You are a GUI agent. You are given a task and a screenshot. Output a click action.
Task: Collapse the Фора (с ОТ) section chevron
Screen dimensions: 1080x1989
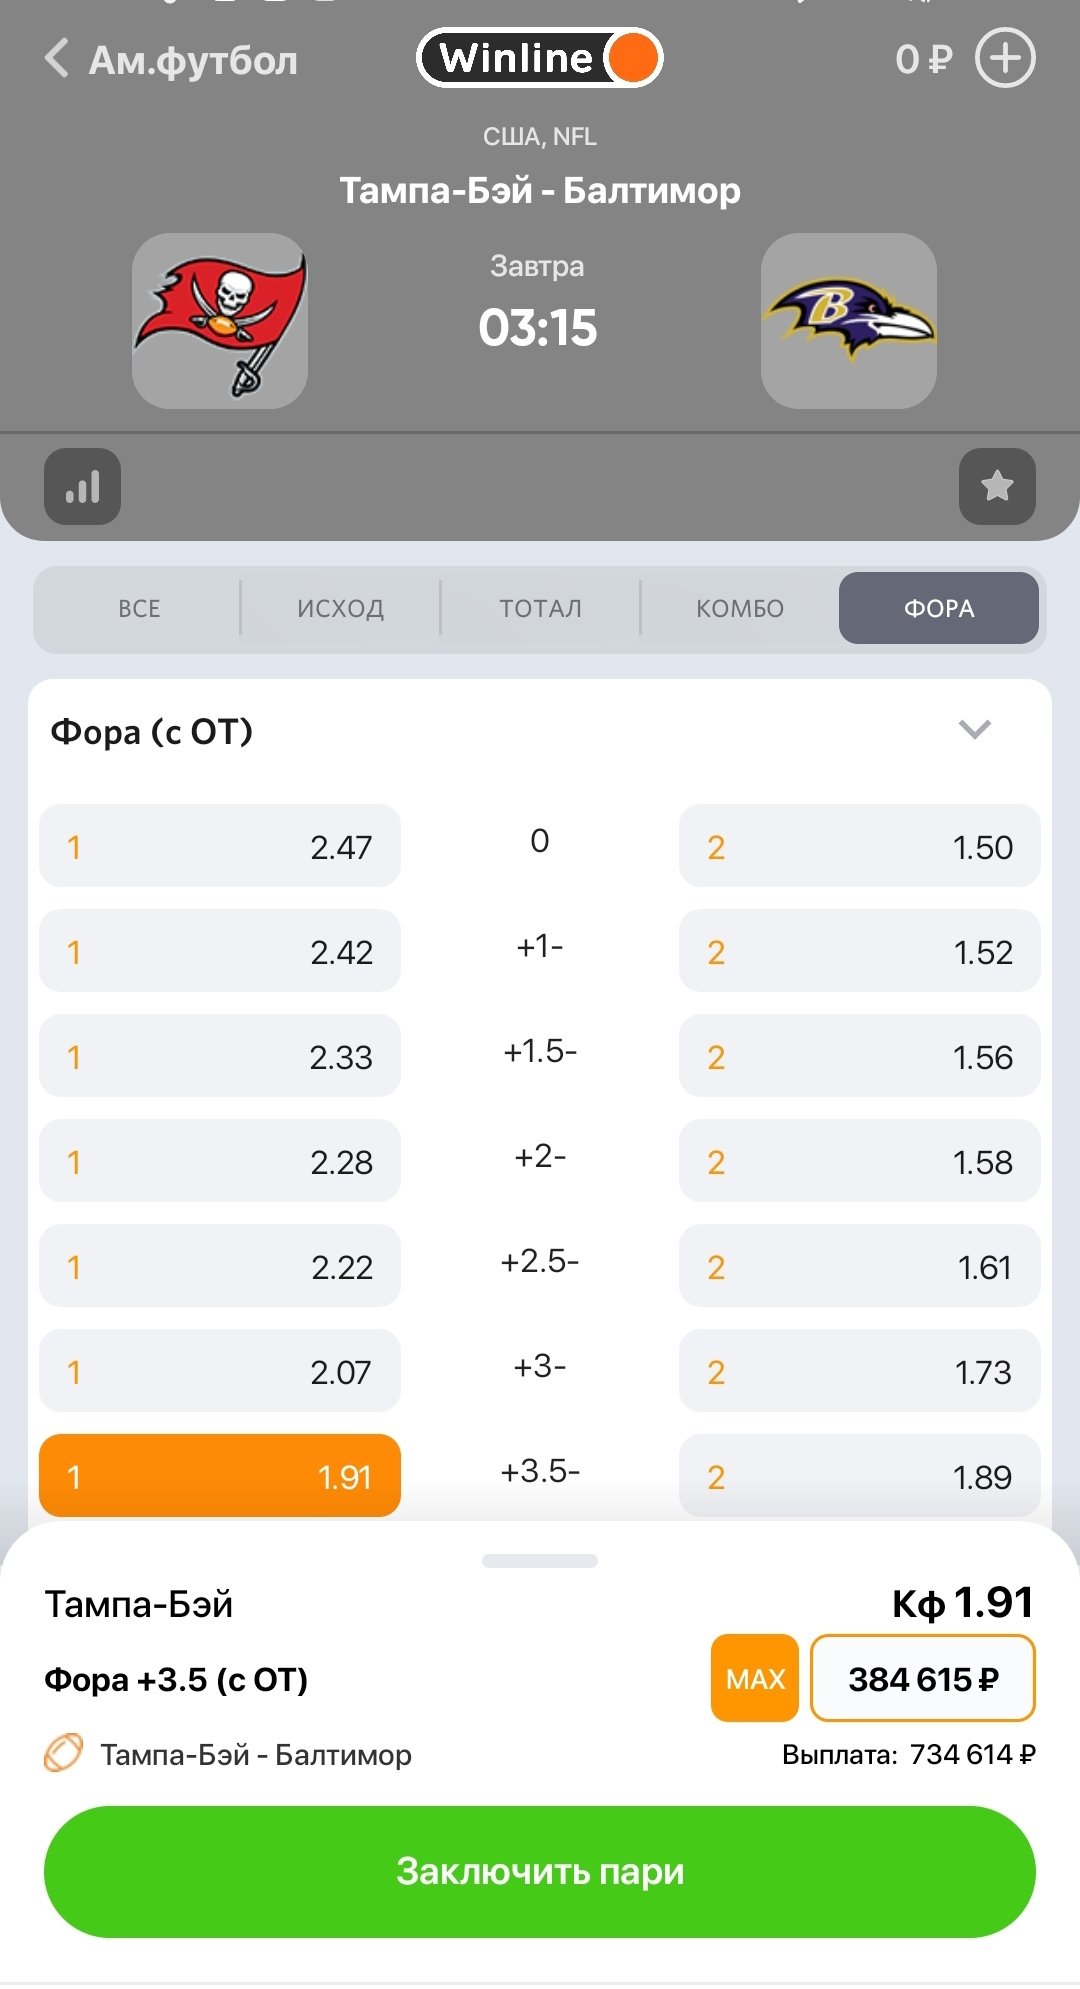(x=974, y=730)
